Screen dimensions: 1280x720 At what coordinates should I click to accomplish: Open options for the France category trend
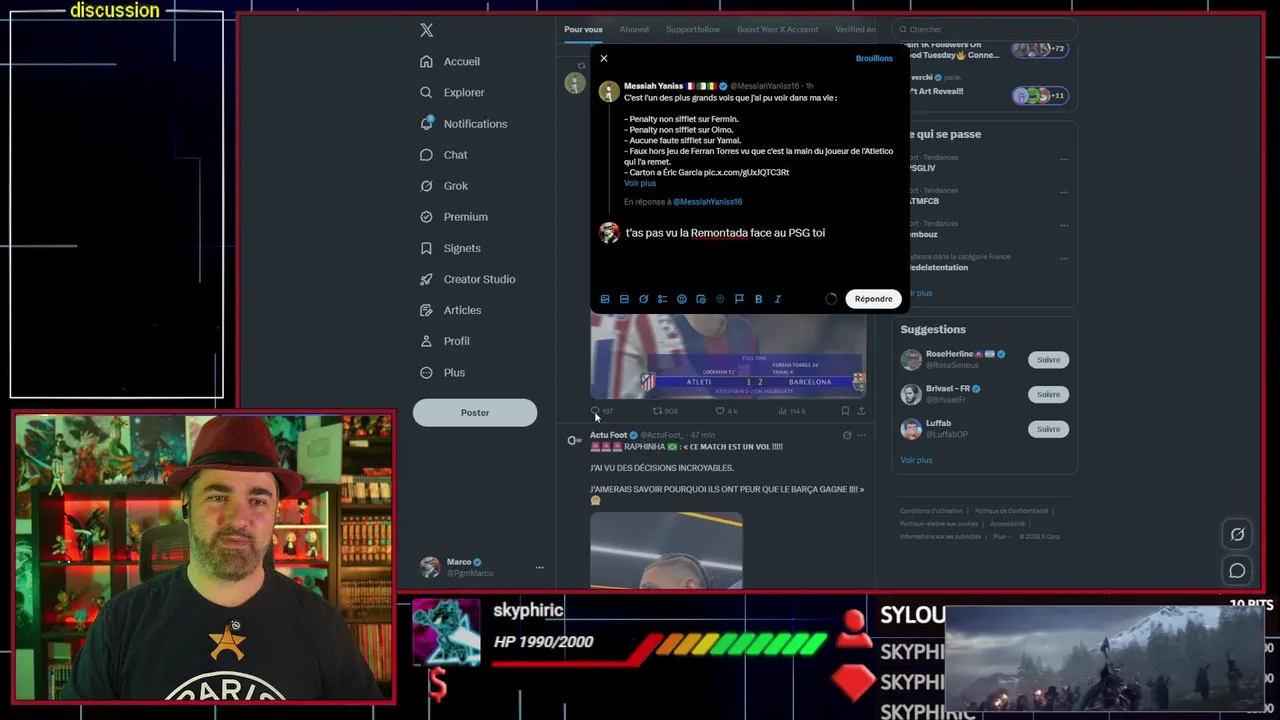pos(1064,258)
